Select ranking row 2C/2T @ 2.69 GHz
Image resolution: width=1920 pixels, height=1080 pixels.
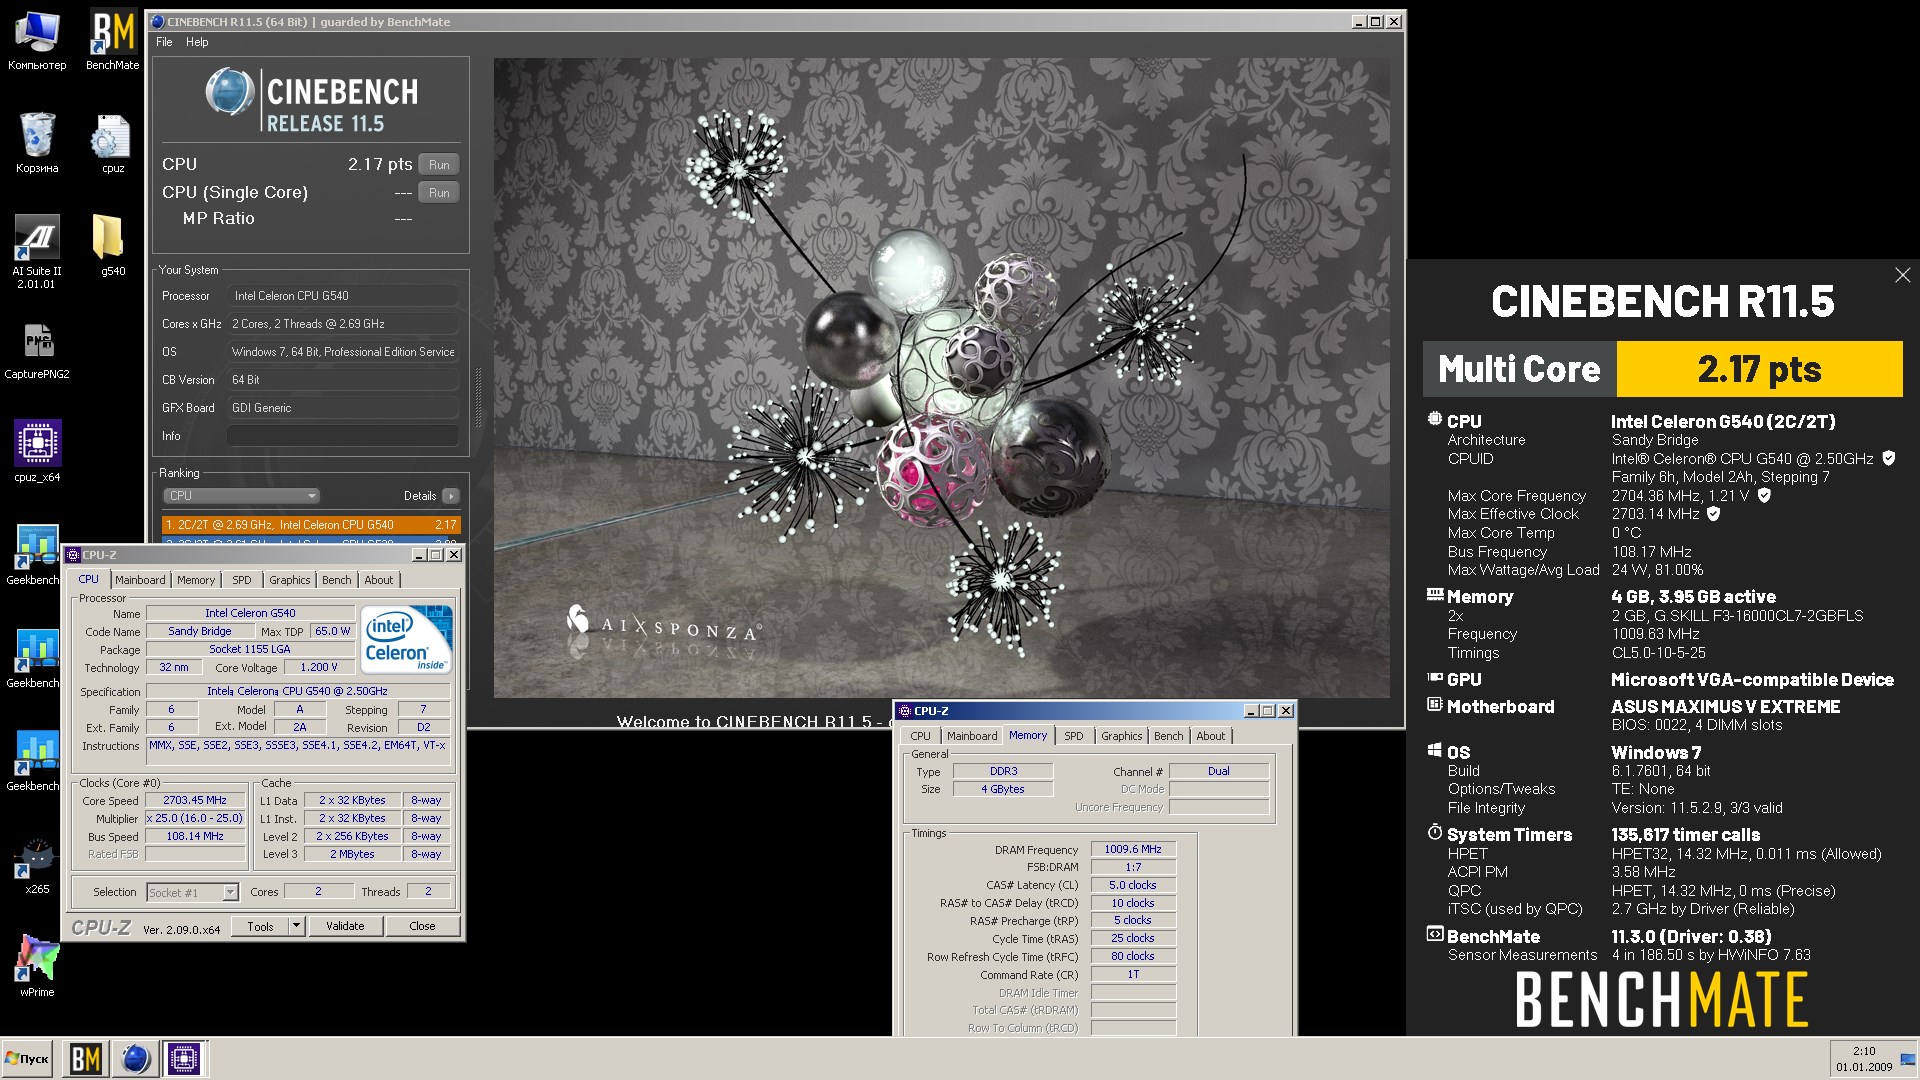[311, 525]
